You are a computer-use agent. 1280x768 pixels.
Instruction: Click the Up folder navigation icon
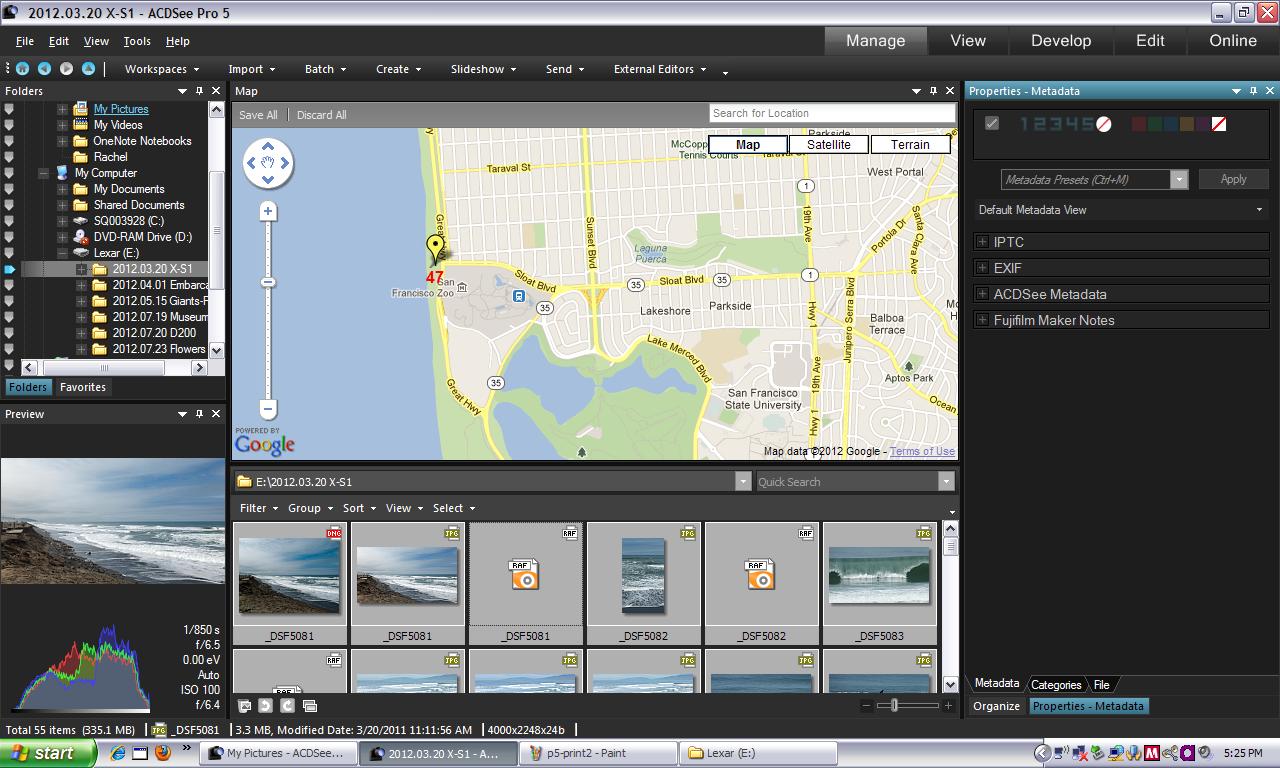point(88,69)
